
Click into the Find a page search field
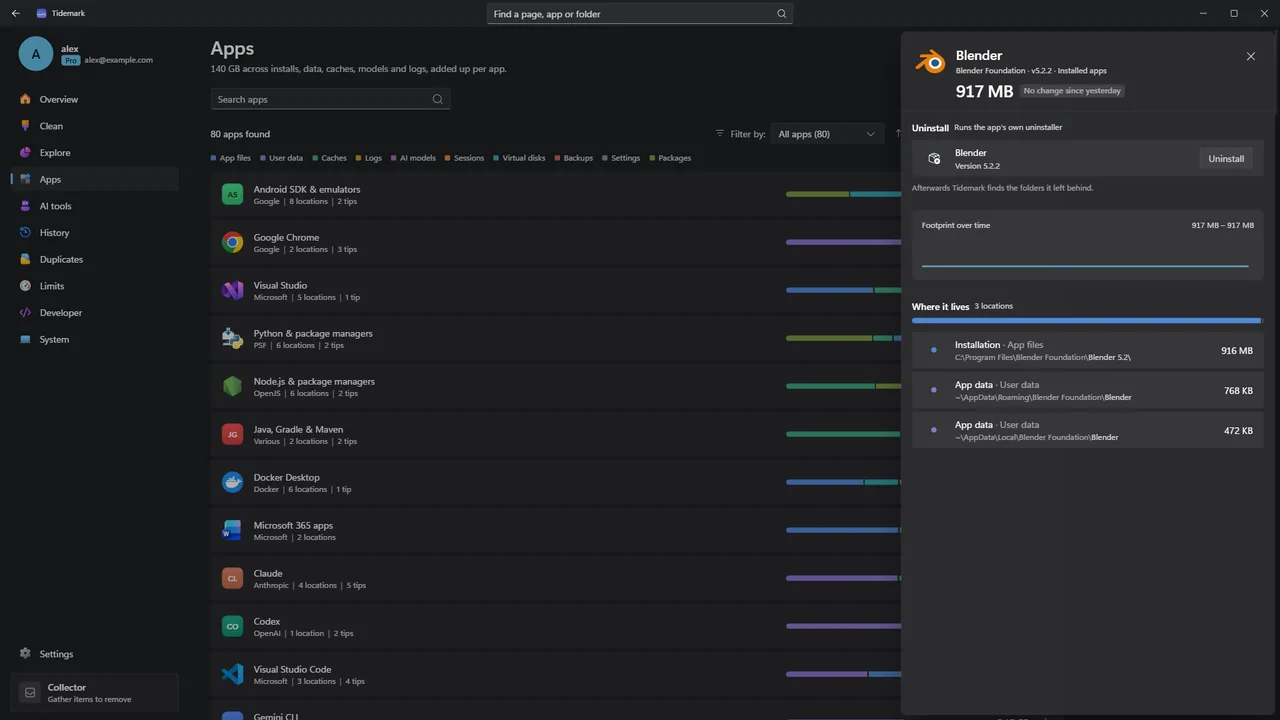click(640, 14)
